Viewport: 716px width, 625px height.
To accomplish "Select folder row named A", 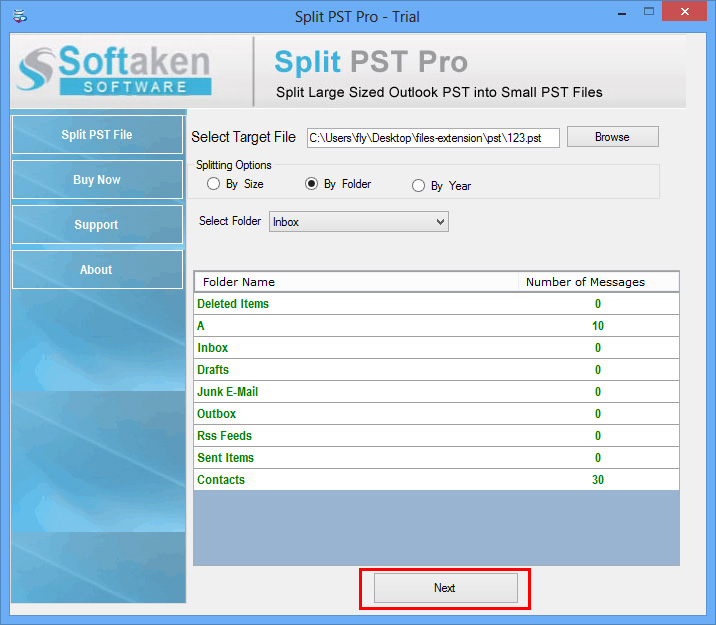I will 436,326.
